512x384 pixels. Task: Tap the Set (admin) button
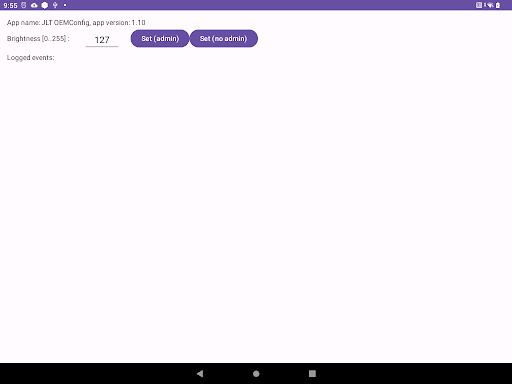[160, 39]
